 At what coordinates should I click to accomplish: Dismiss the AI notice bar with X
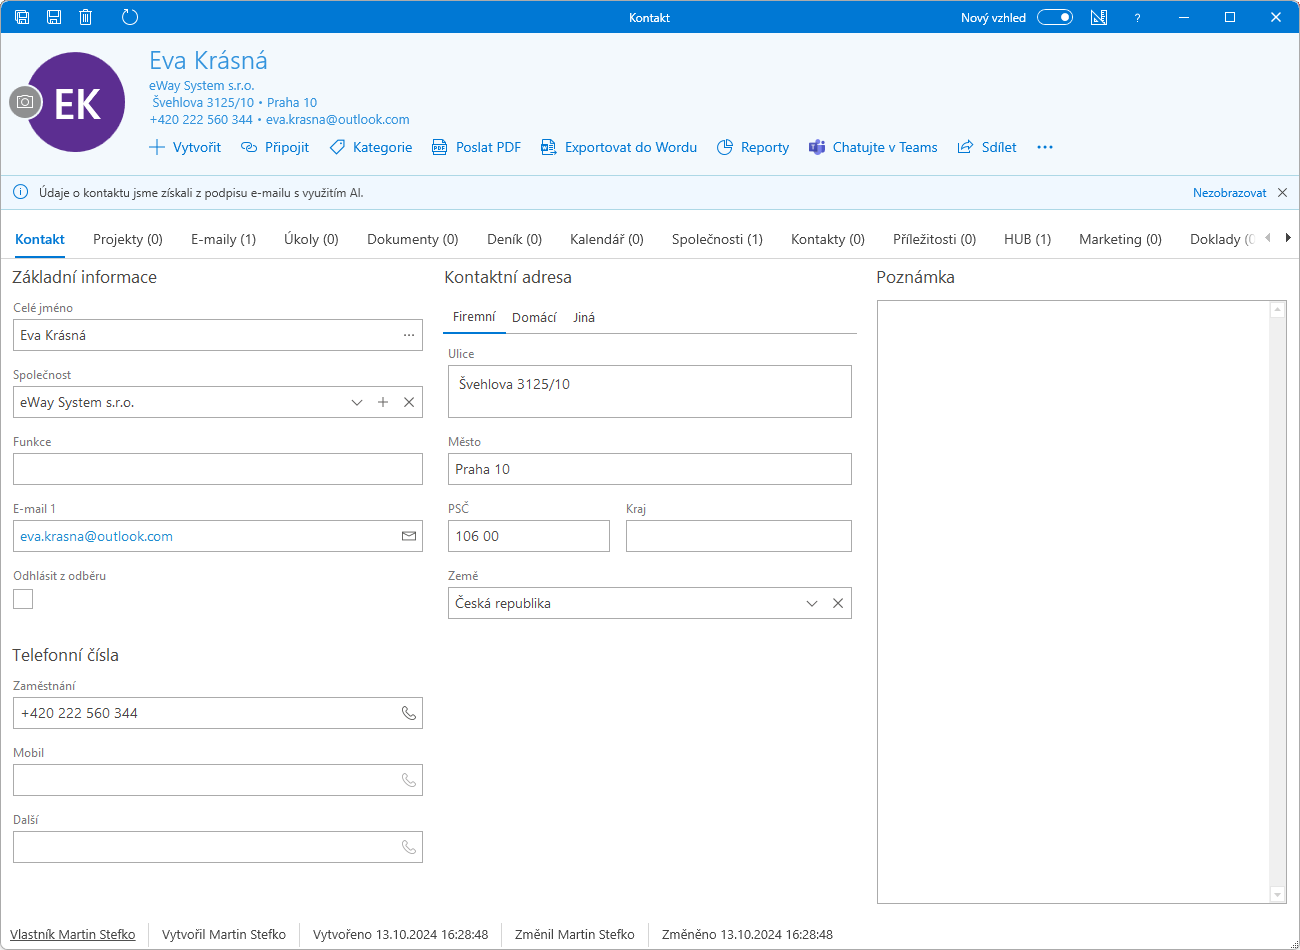pyautogui.click(x=1283, y=193)
